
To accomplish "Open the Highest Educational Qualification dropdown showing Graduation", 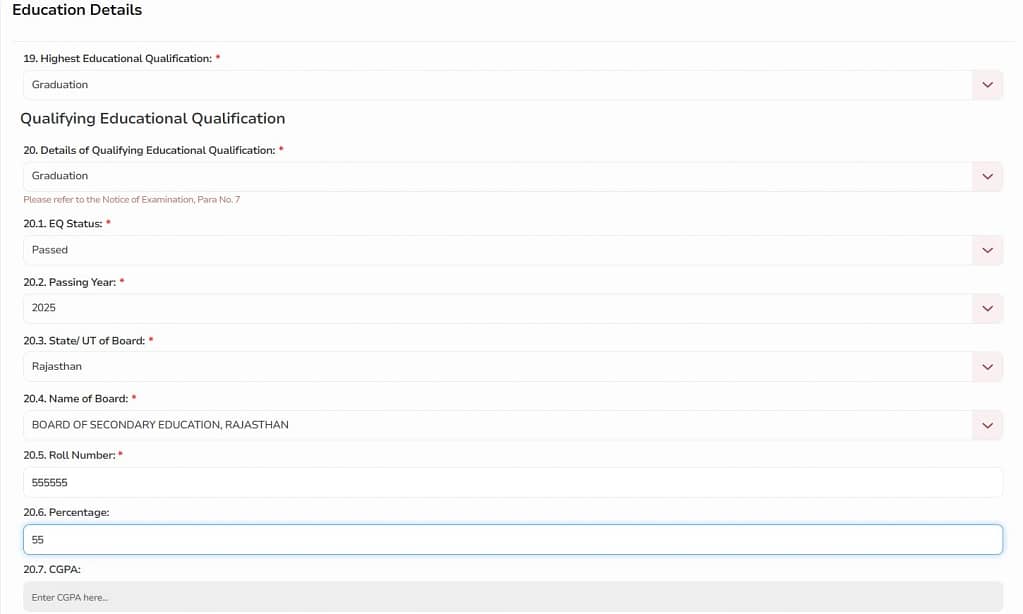I will pos(497,85).
